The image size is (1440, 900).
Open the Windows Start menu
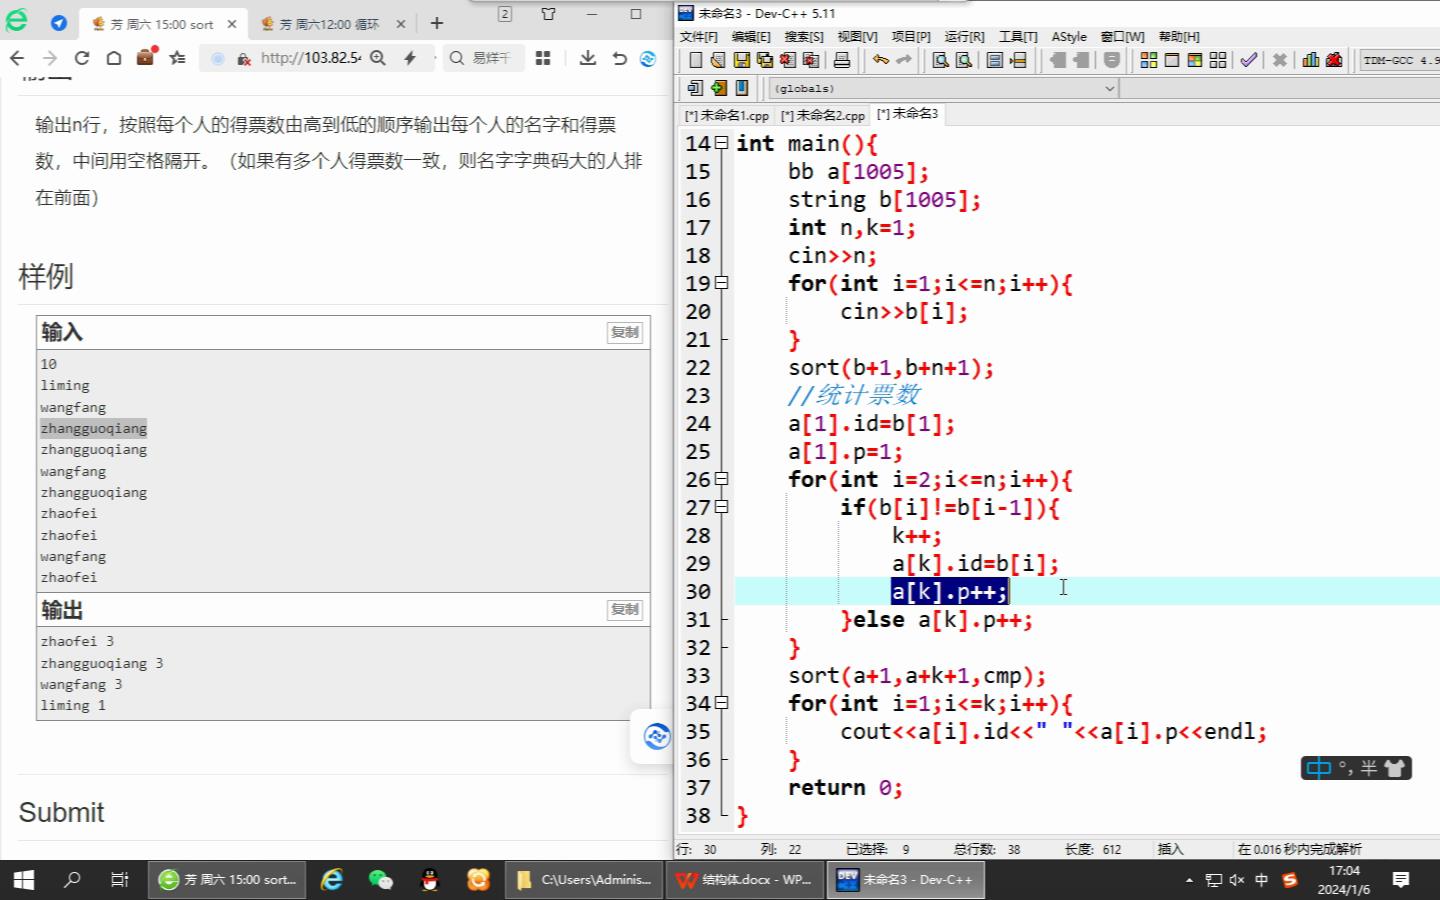tap(24, 880)
